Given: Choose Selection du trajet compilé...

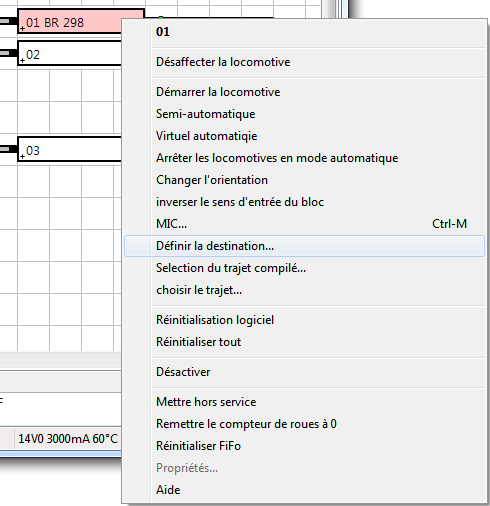Looking at the screenshot, I should point(304,268).
